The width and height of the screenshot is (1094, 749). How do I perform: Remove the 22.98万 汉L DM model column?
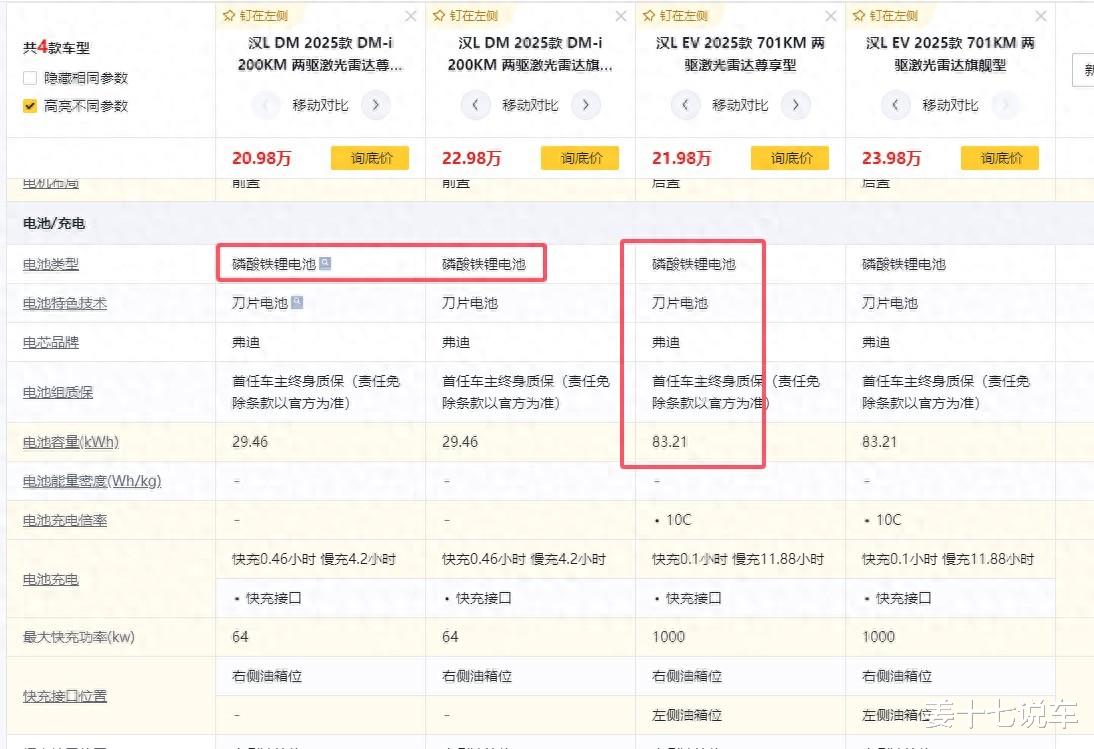621,16
